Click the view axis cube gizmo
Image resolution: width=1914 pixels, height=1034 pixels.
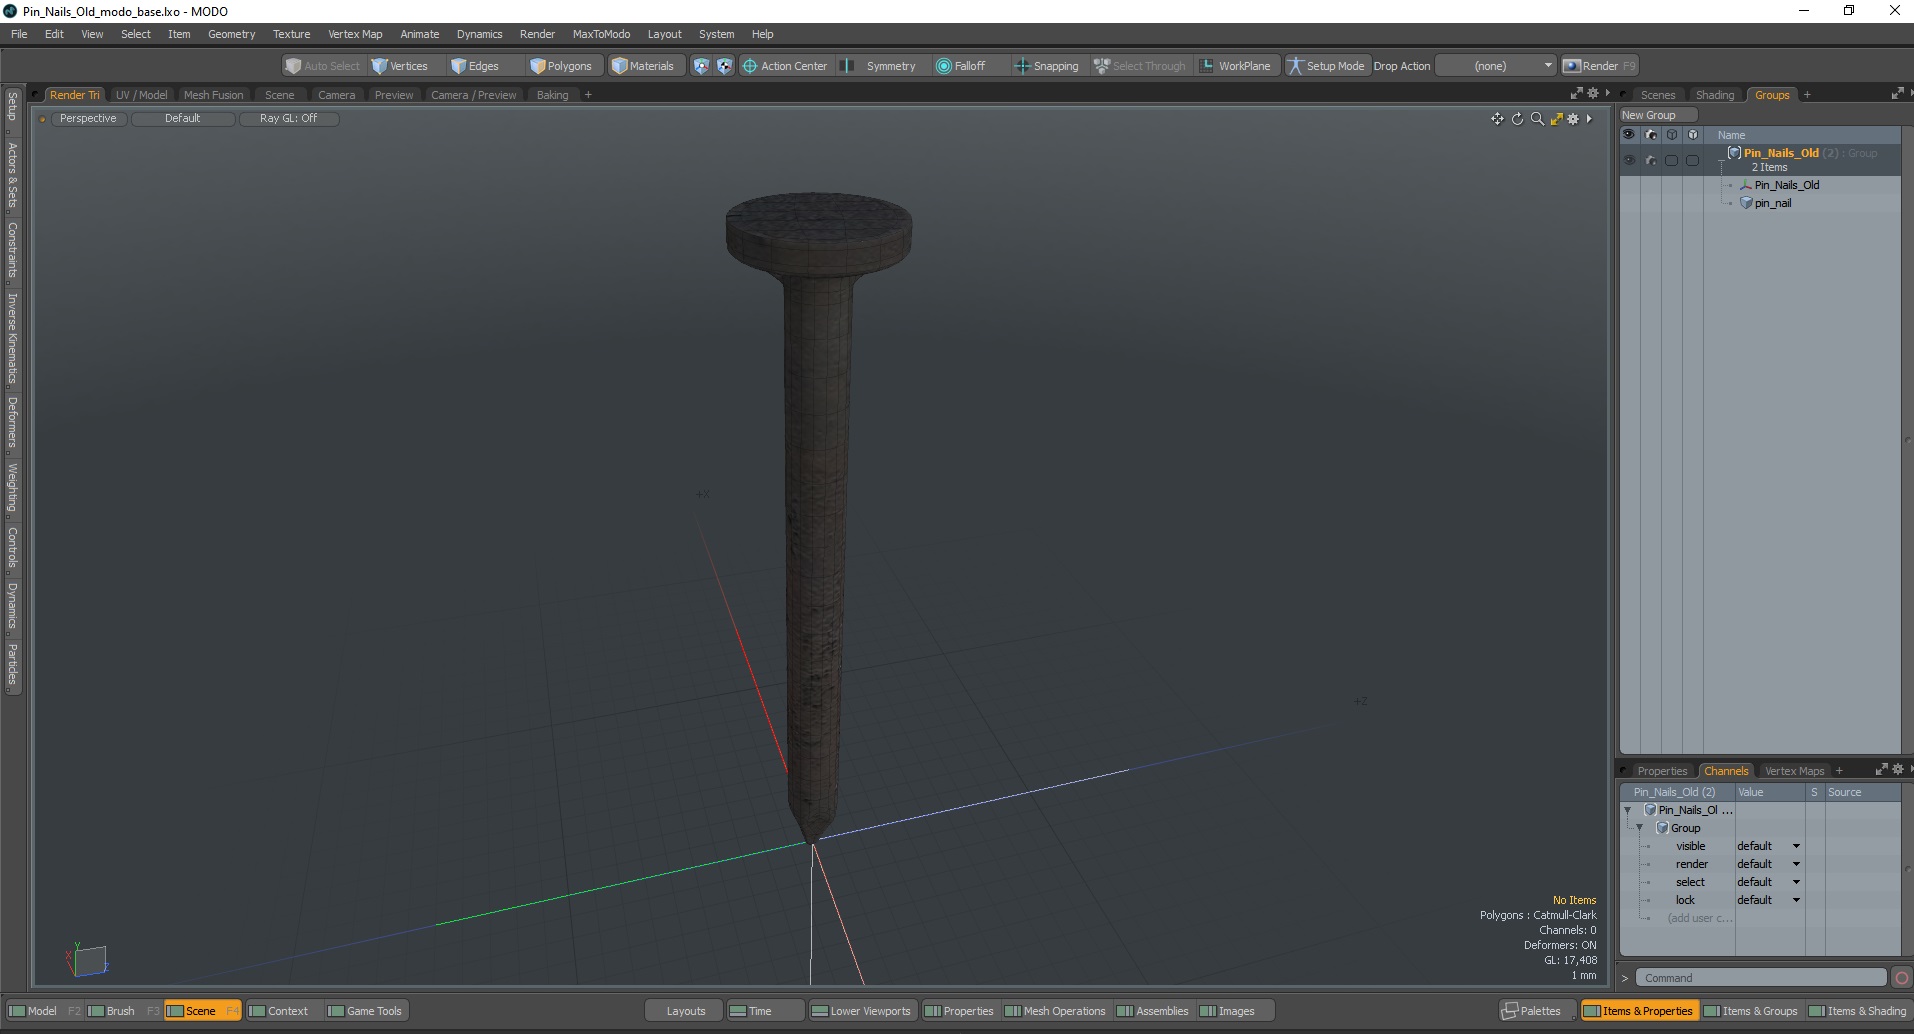click(x=88, y=960)
